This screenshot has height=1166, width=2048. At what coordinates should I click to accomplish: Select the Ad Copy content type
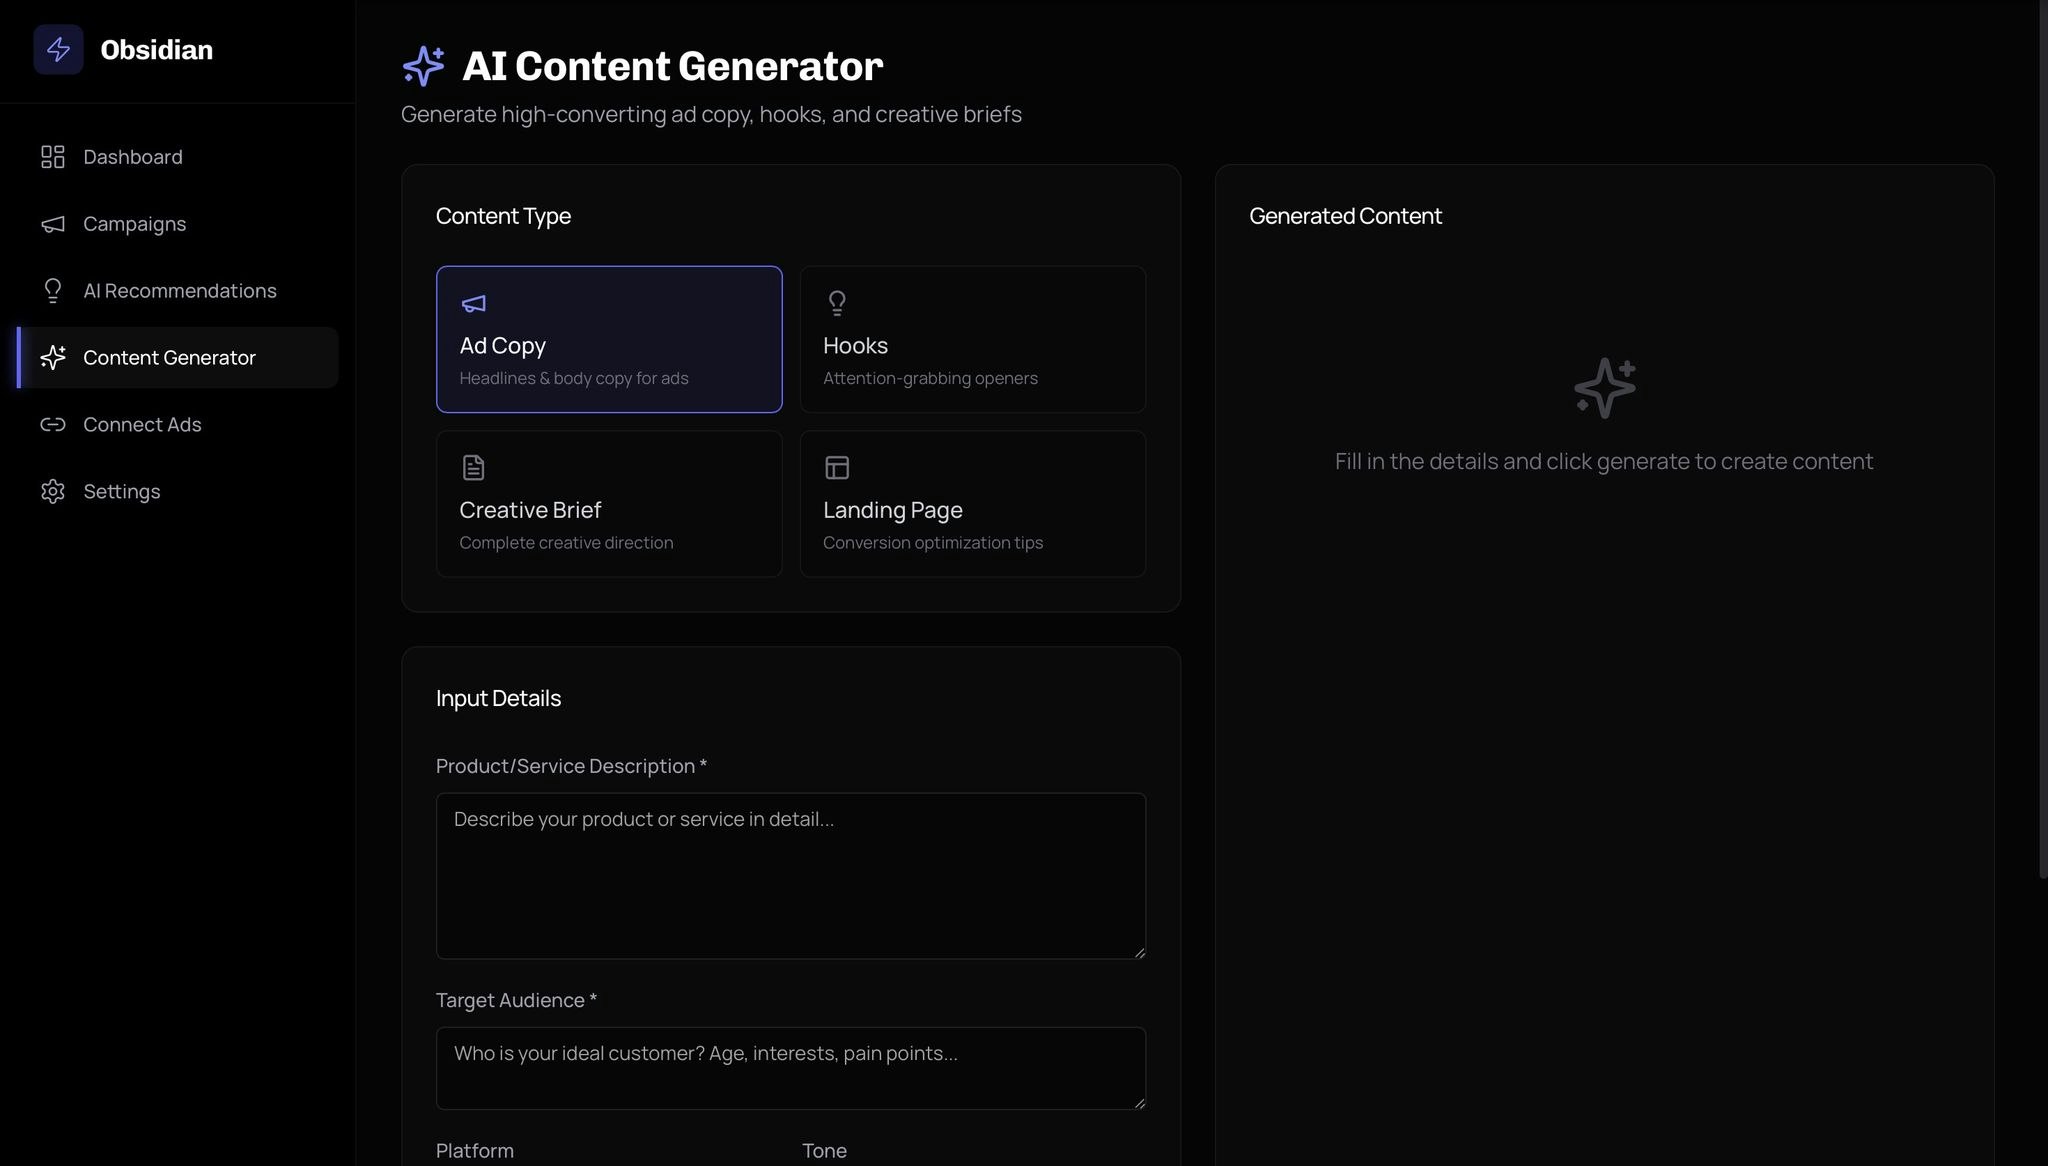608,339
